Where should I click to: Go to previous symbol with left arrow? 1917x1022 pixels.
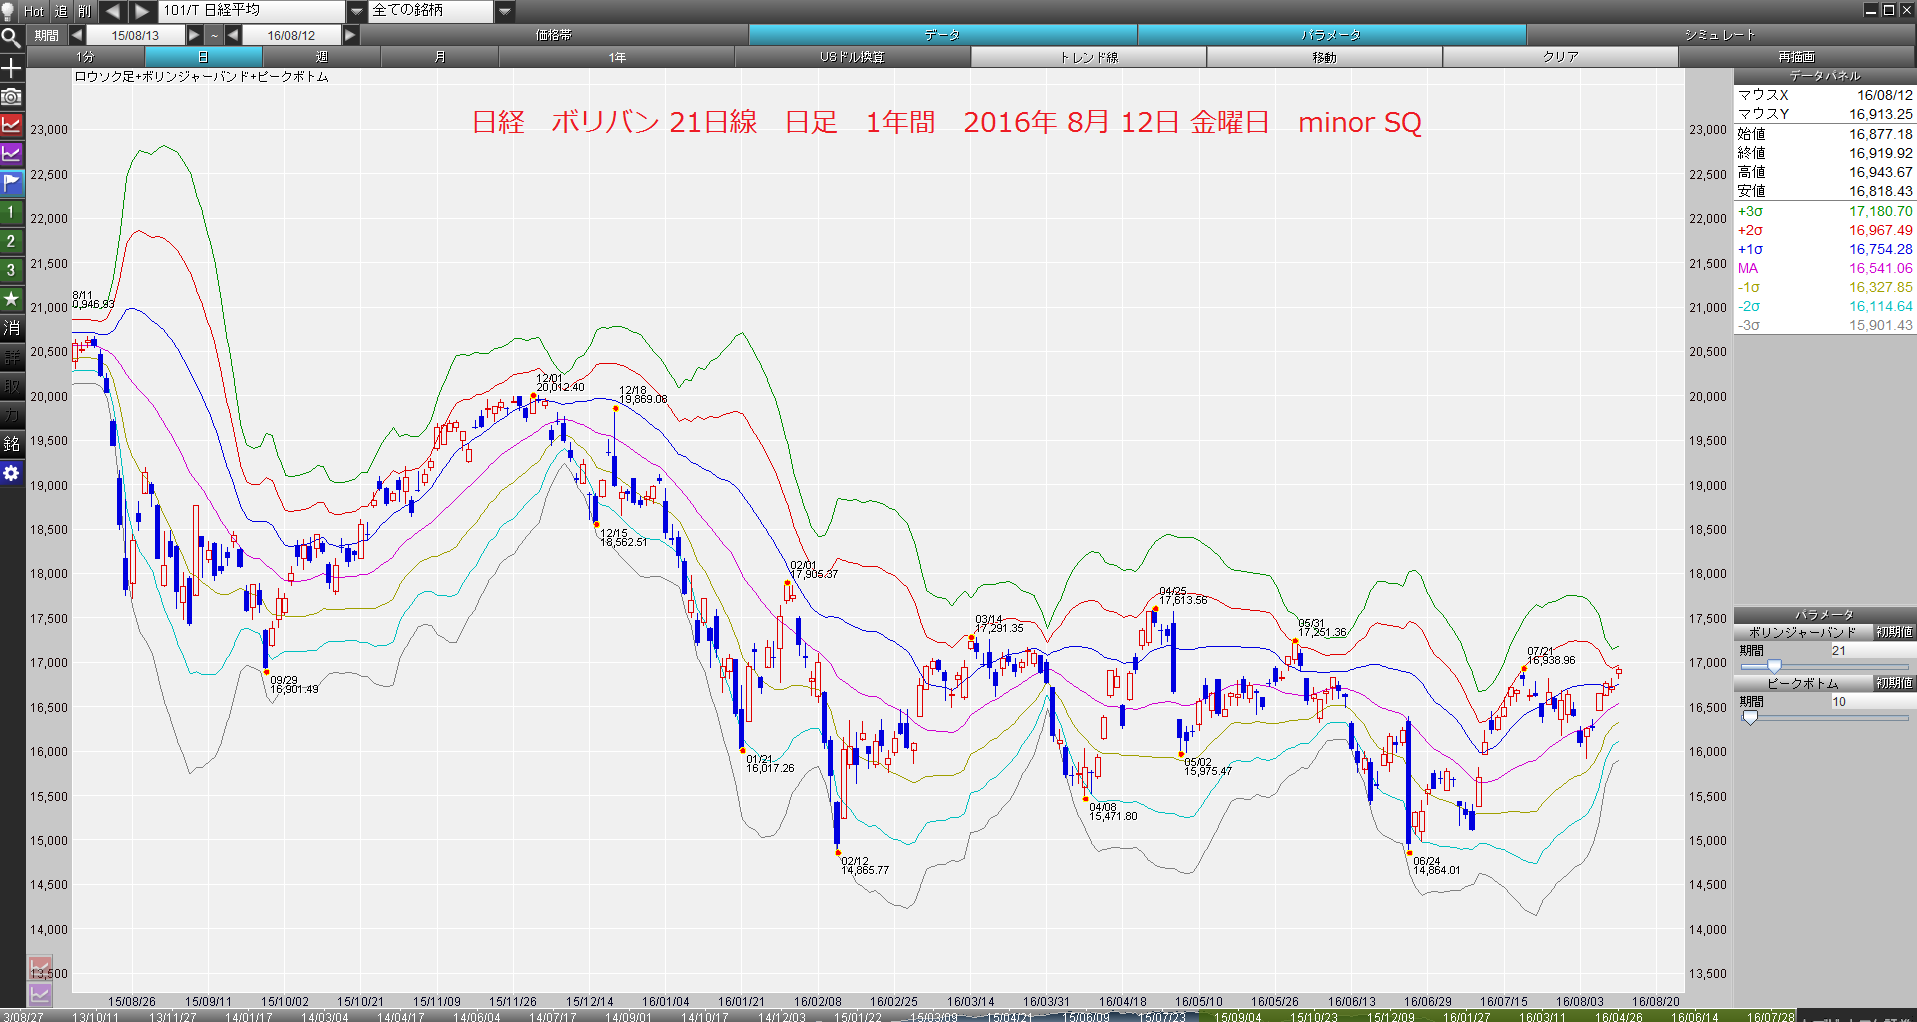[x=112, y=11]
